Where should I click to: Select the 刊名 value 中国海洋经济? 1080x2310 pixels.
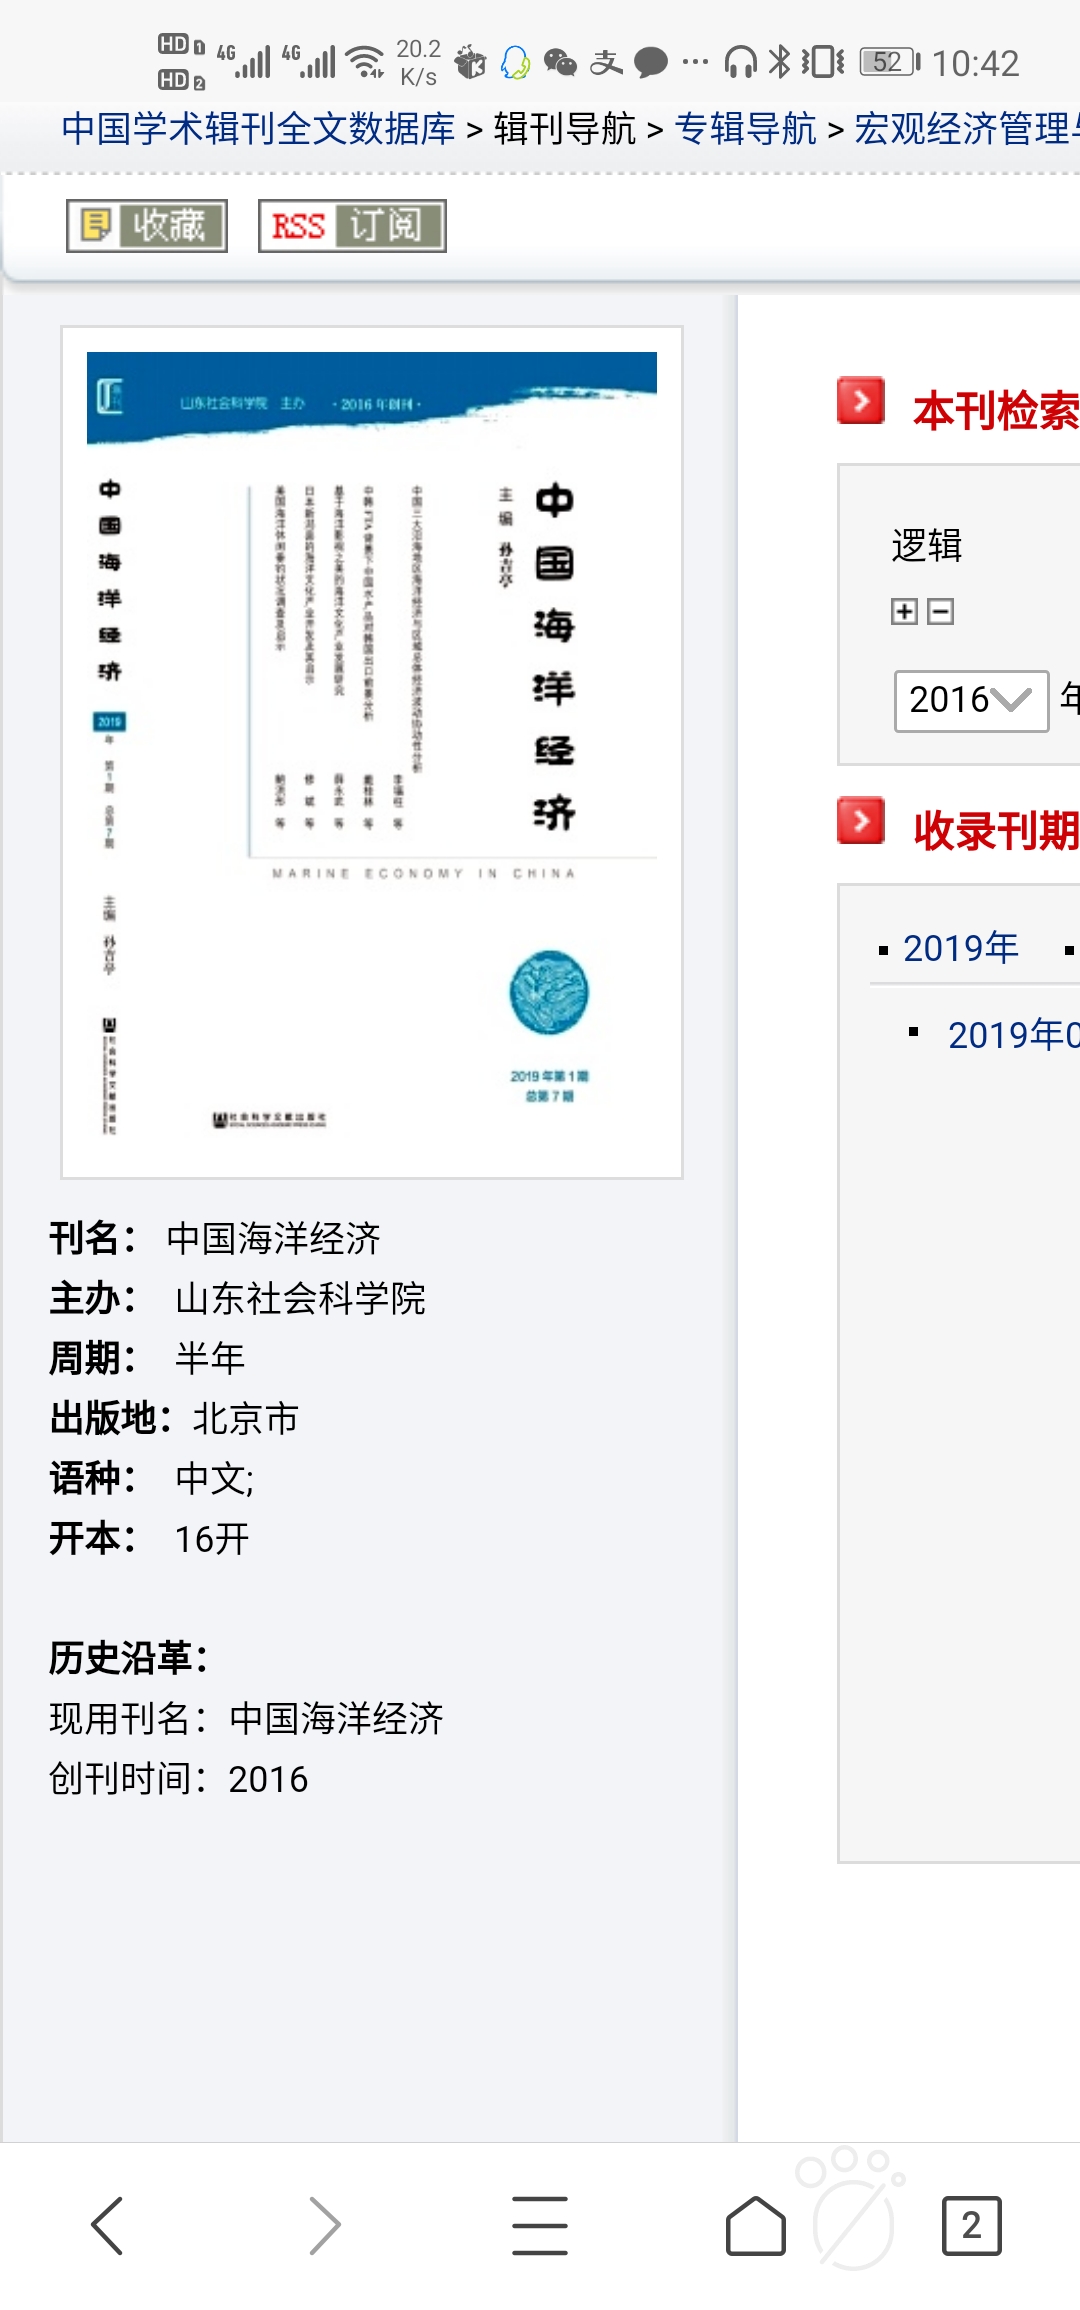click(274, 1238)
